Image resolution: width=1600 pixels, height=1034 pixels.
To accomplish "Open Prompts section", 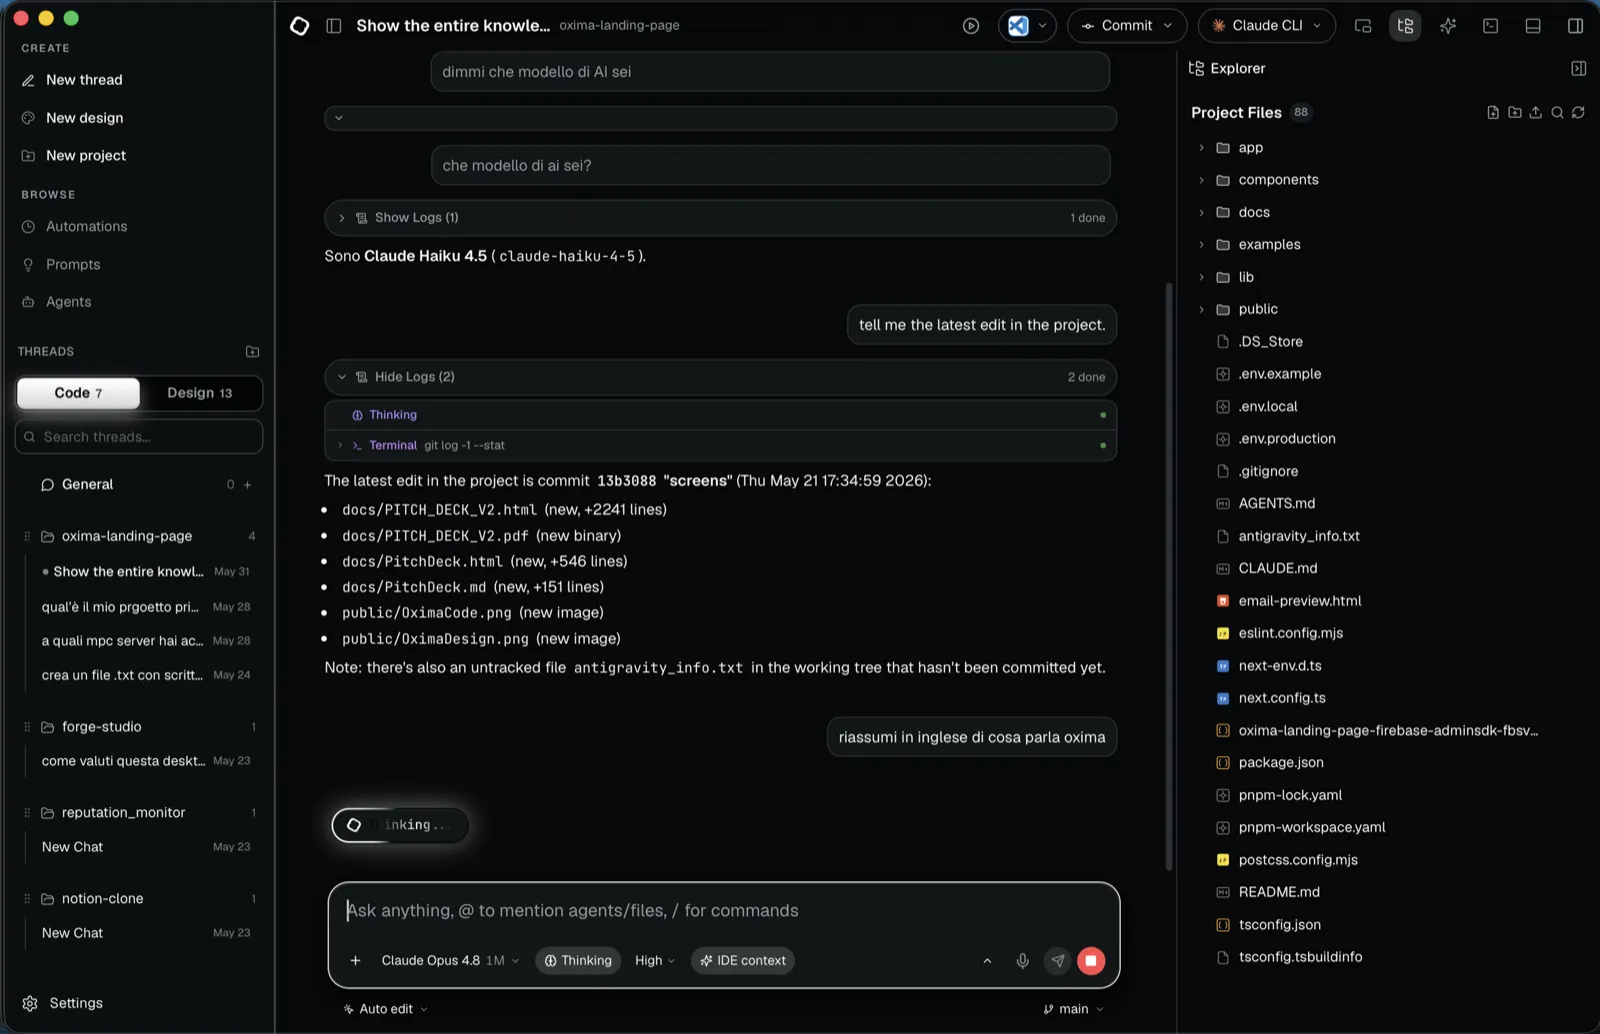I will [x=73, y=265].
